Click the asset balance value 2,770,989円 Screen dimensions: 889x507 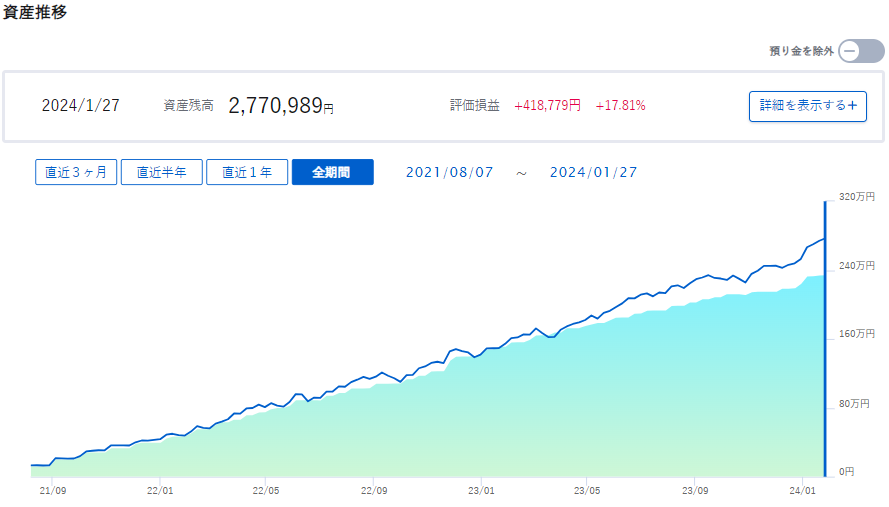pos(281,105)
